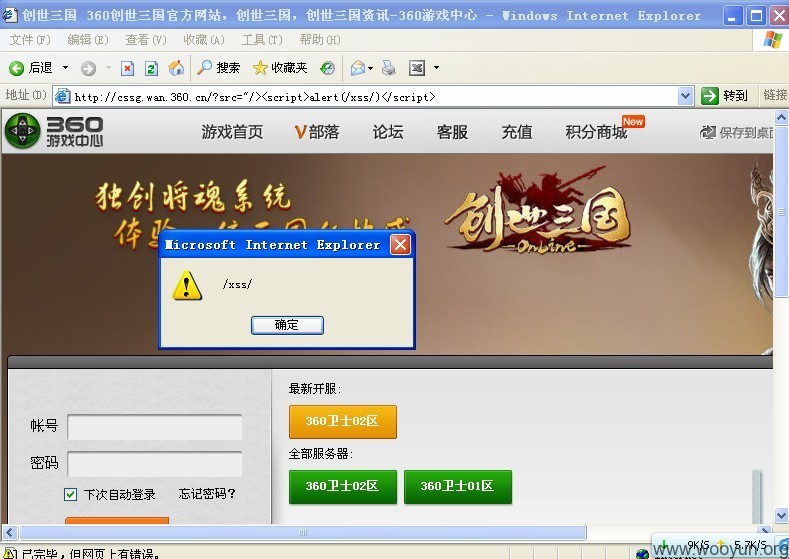Click the status bar error warning icon
789x559 pixels.
[x=10, y=553]
